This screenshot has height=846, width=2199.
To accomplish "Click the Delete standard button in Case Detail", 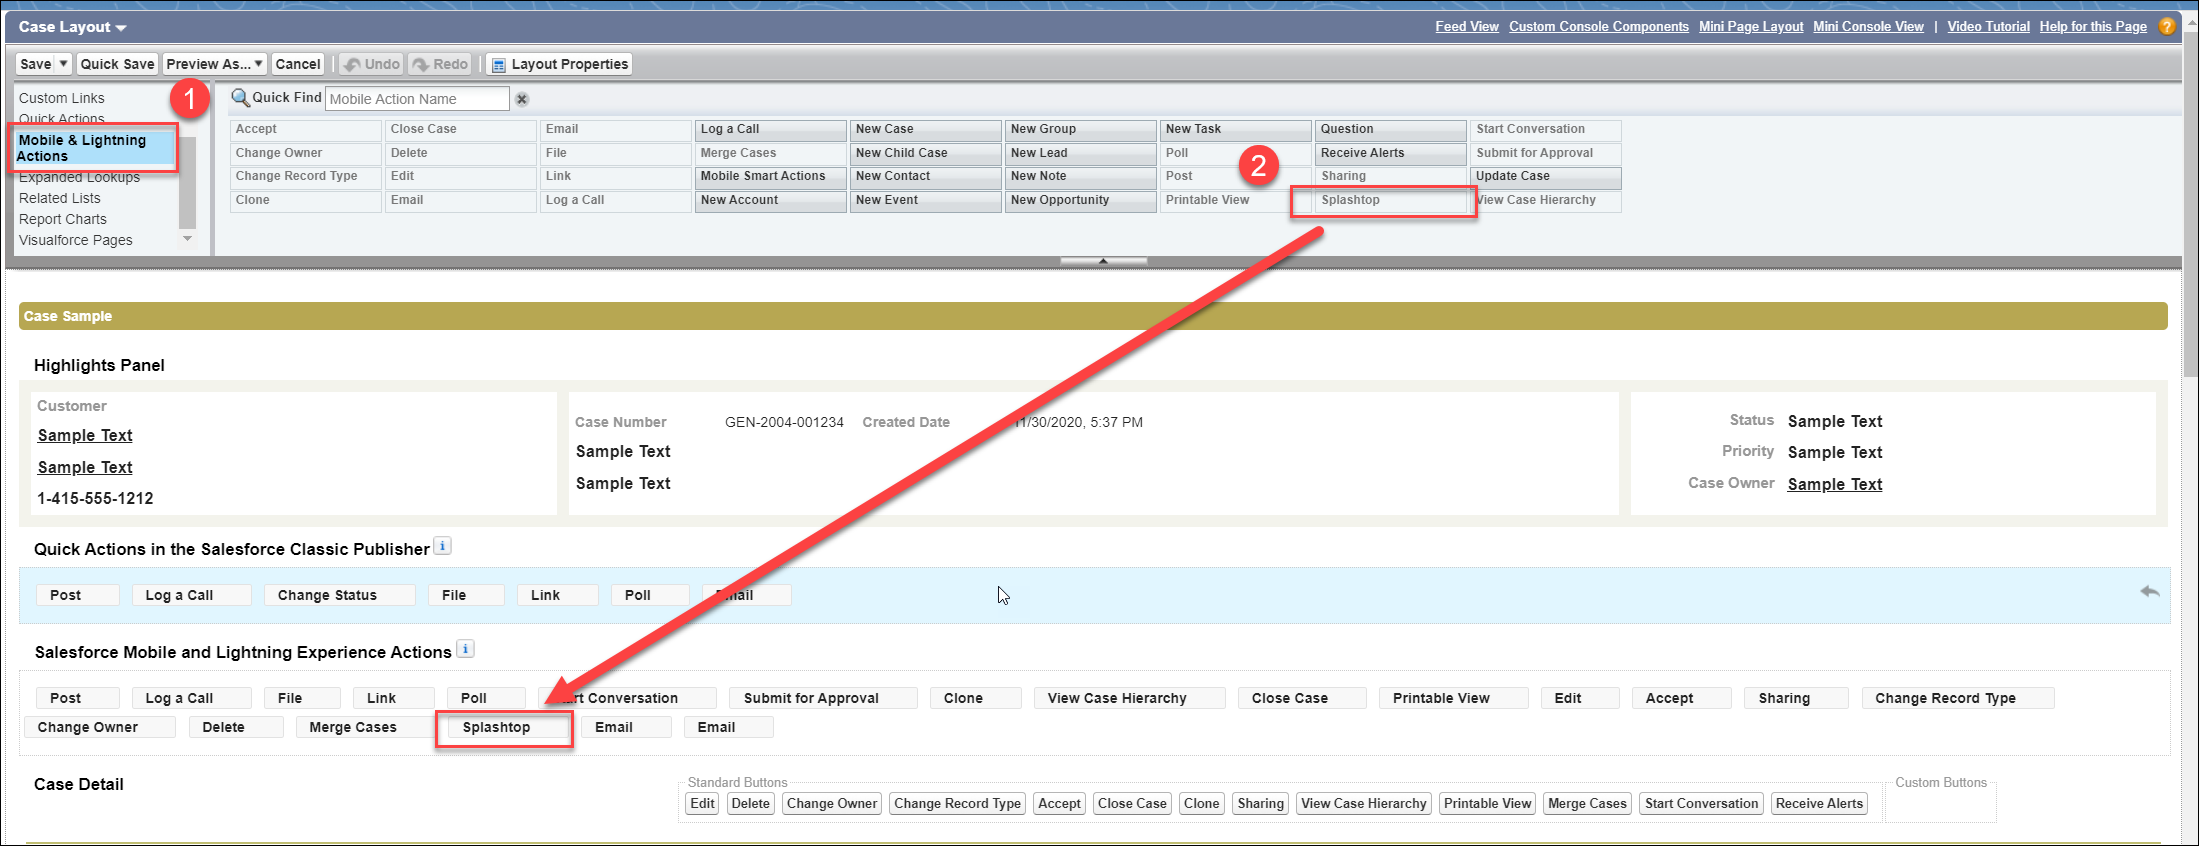I will [x=750, y=803].
